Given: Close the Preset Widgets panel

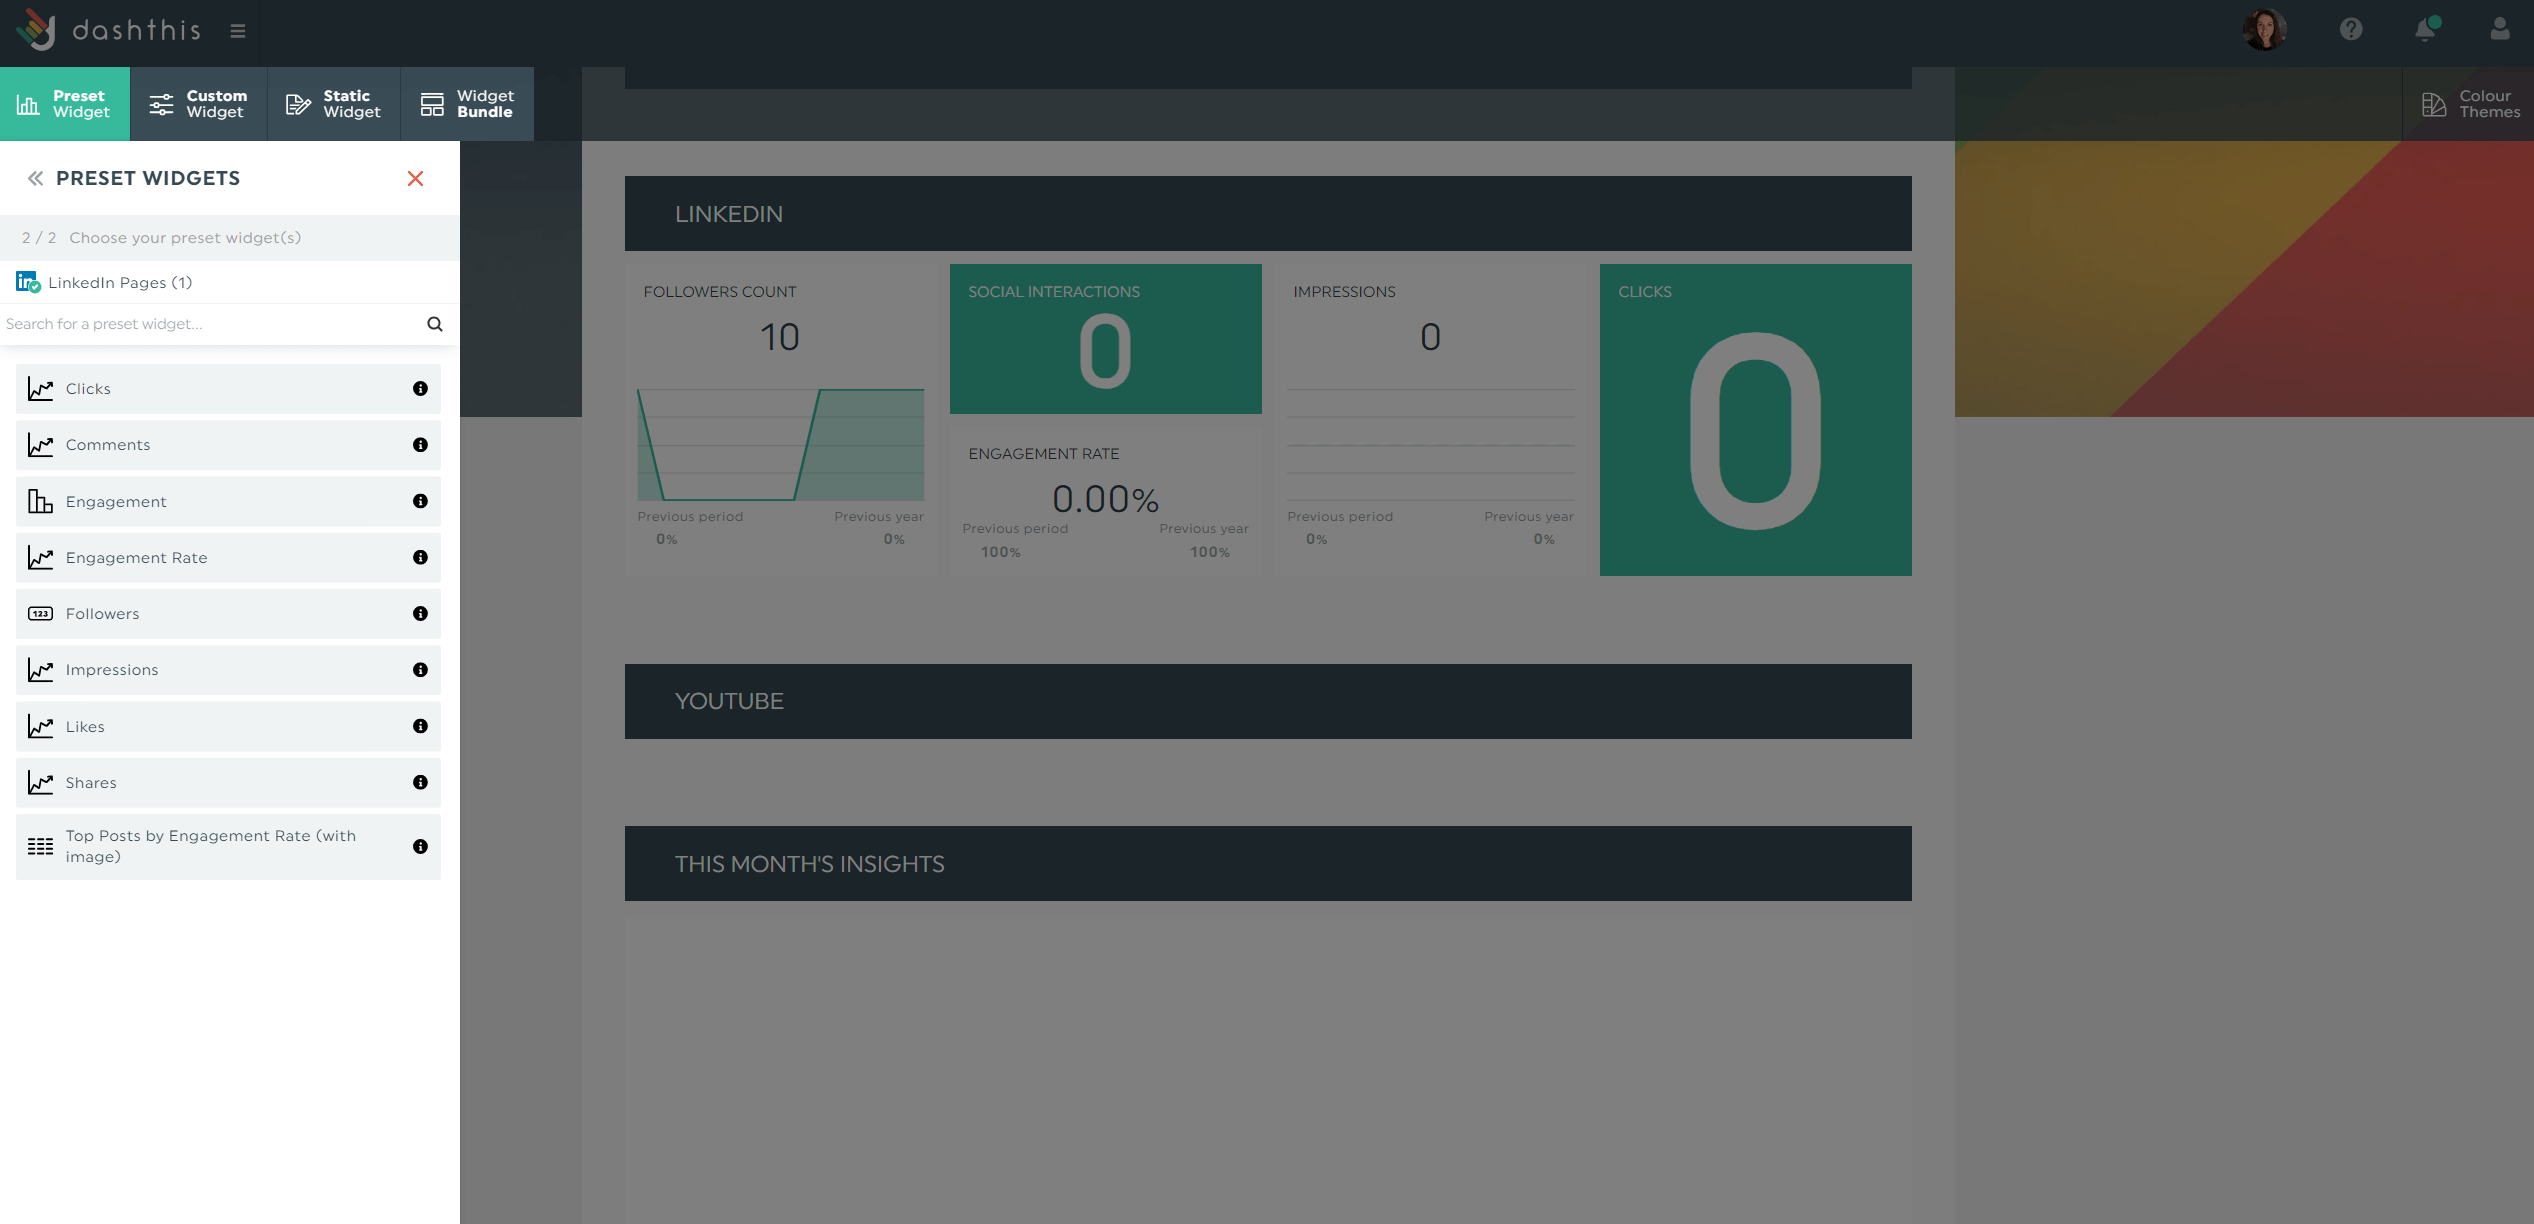Looking at the screenshot, I should [416, 178].
